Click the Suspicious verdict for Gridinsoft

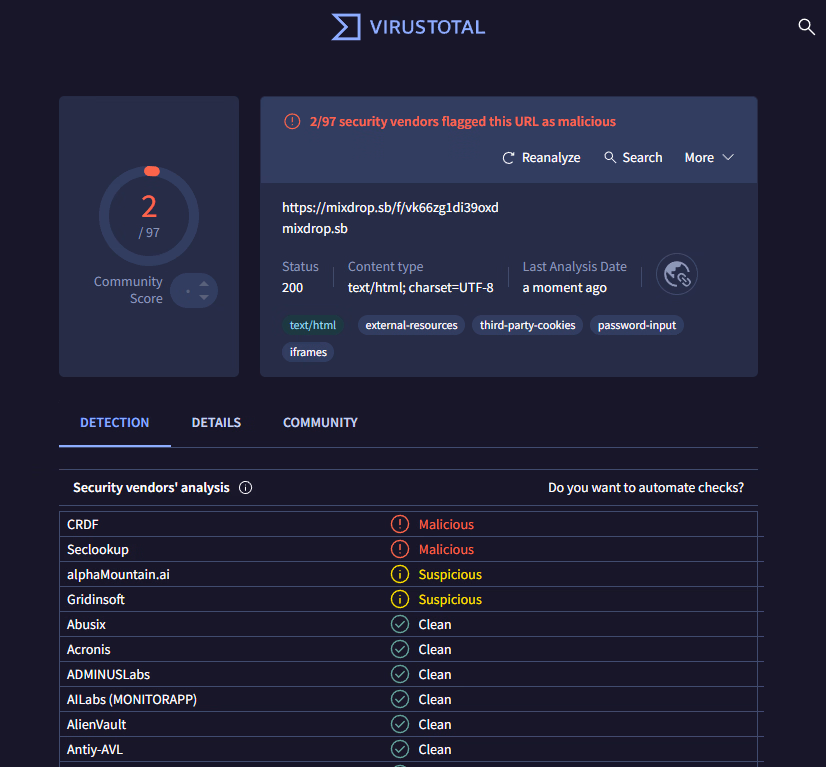[x=450, y=599]
